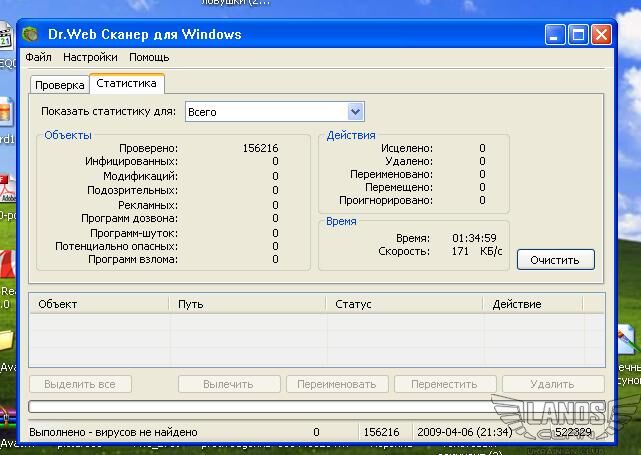Image resolution: width=641 pixels, height=455 pixels.
Task: Open the Файл menu
Action: pyautogui.click(x=38, y=58)
